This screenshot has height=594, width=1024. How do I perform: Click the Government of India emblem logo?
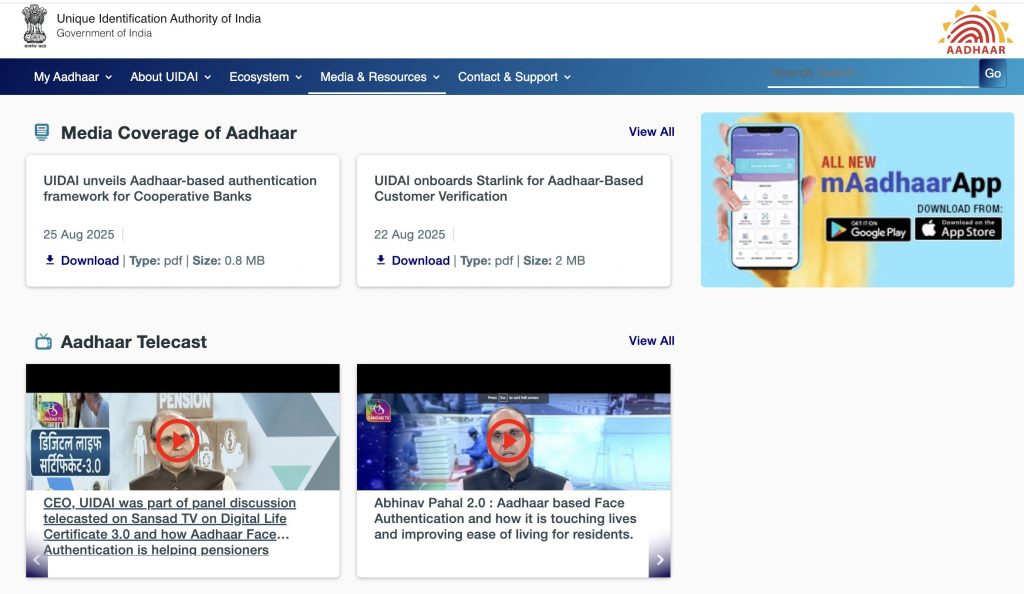pos(35,26)
